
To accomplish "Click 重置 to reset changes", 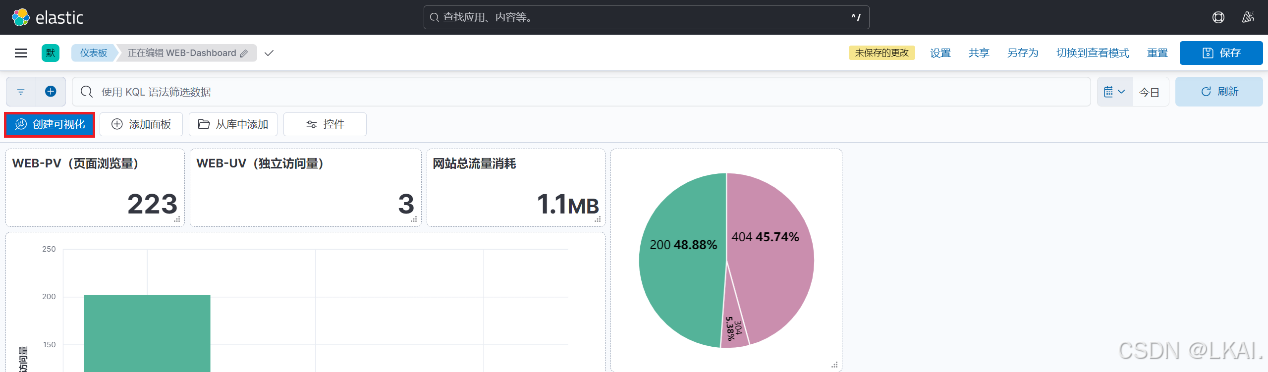I will pos(1157,53).
